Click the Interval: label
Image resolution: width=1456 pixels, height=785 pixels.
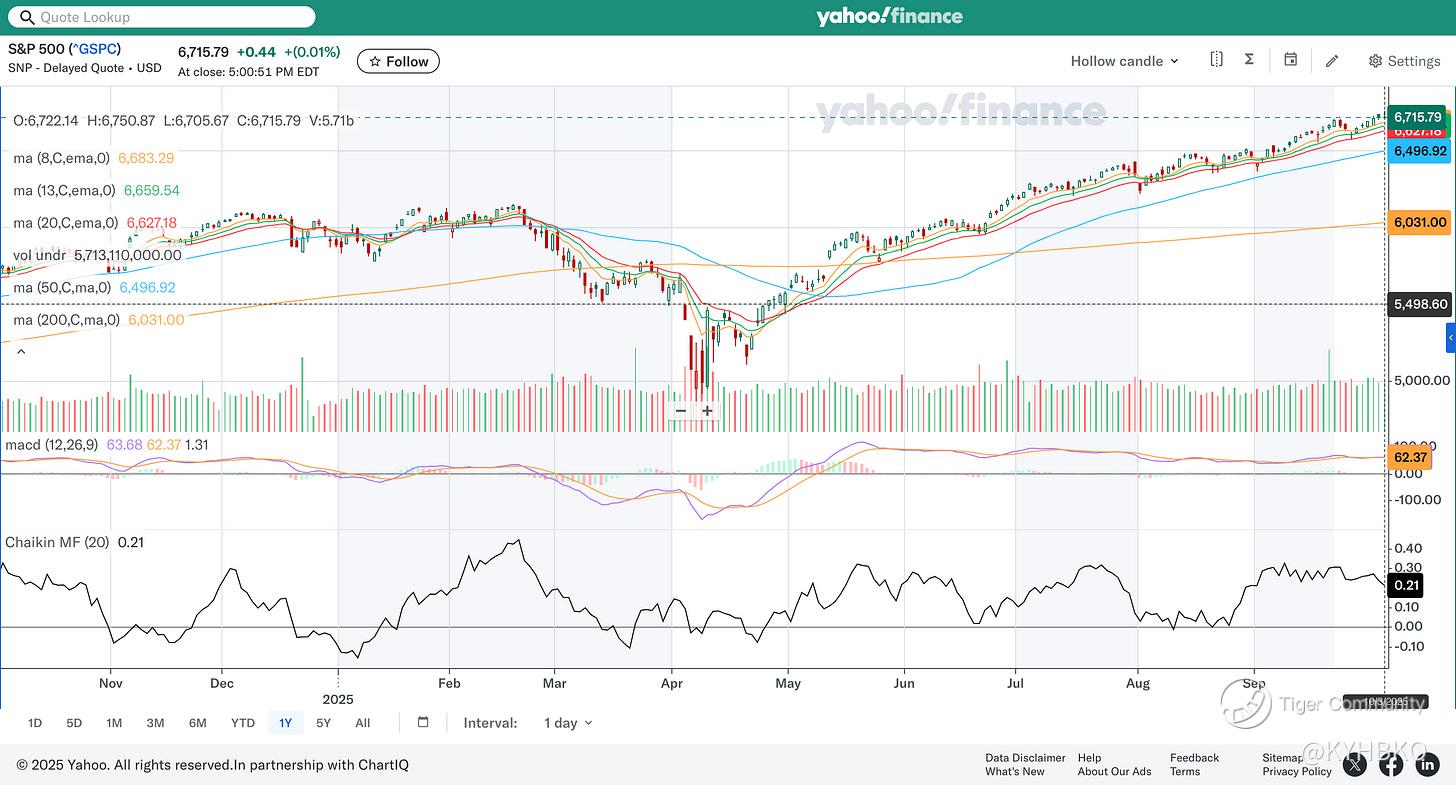tap(491, 722)
